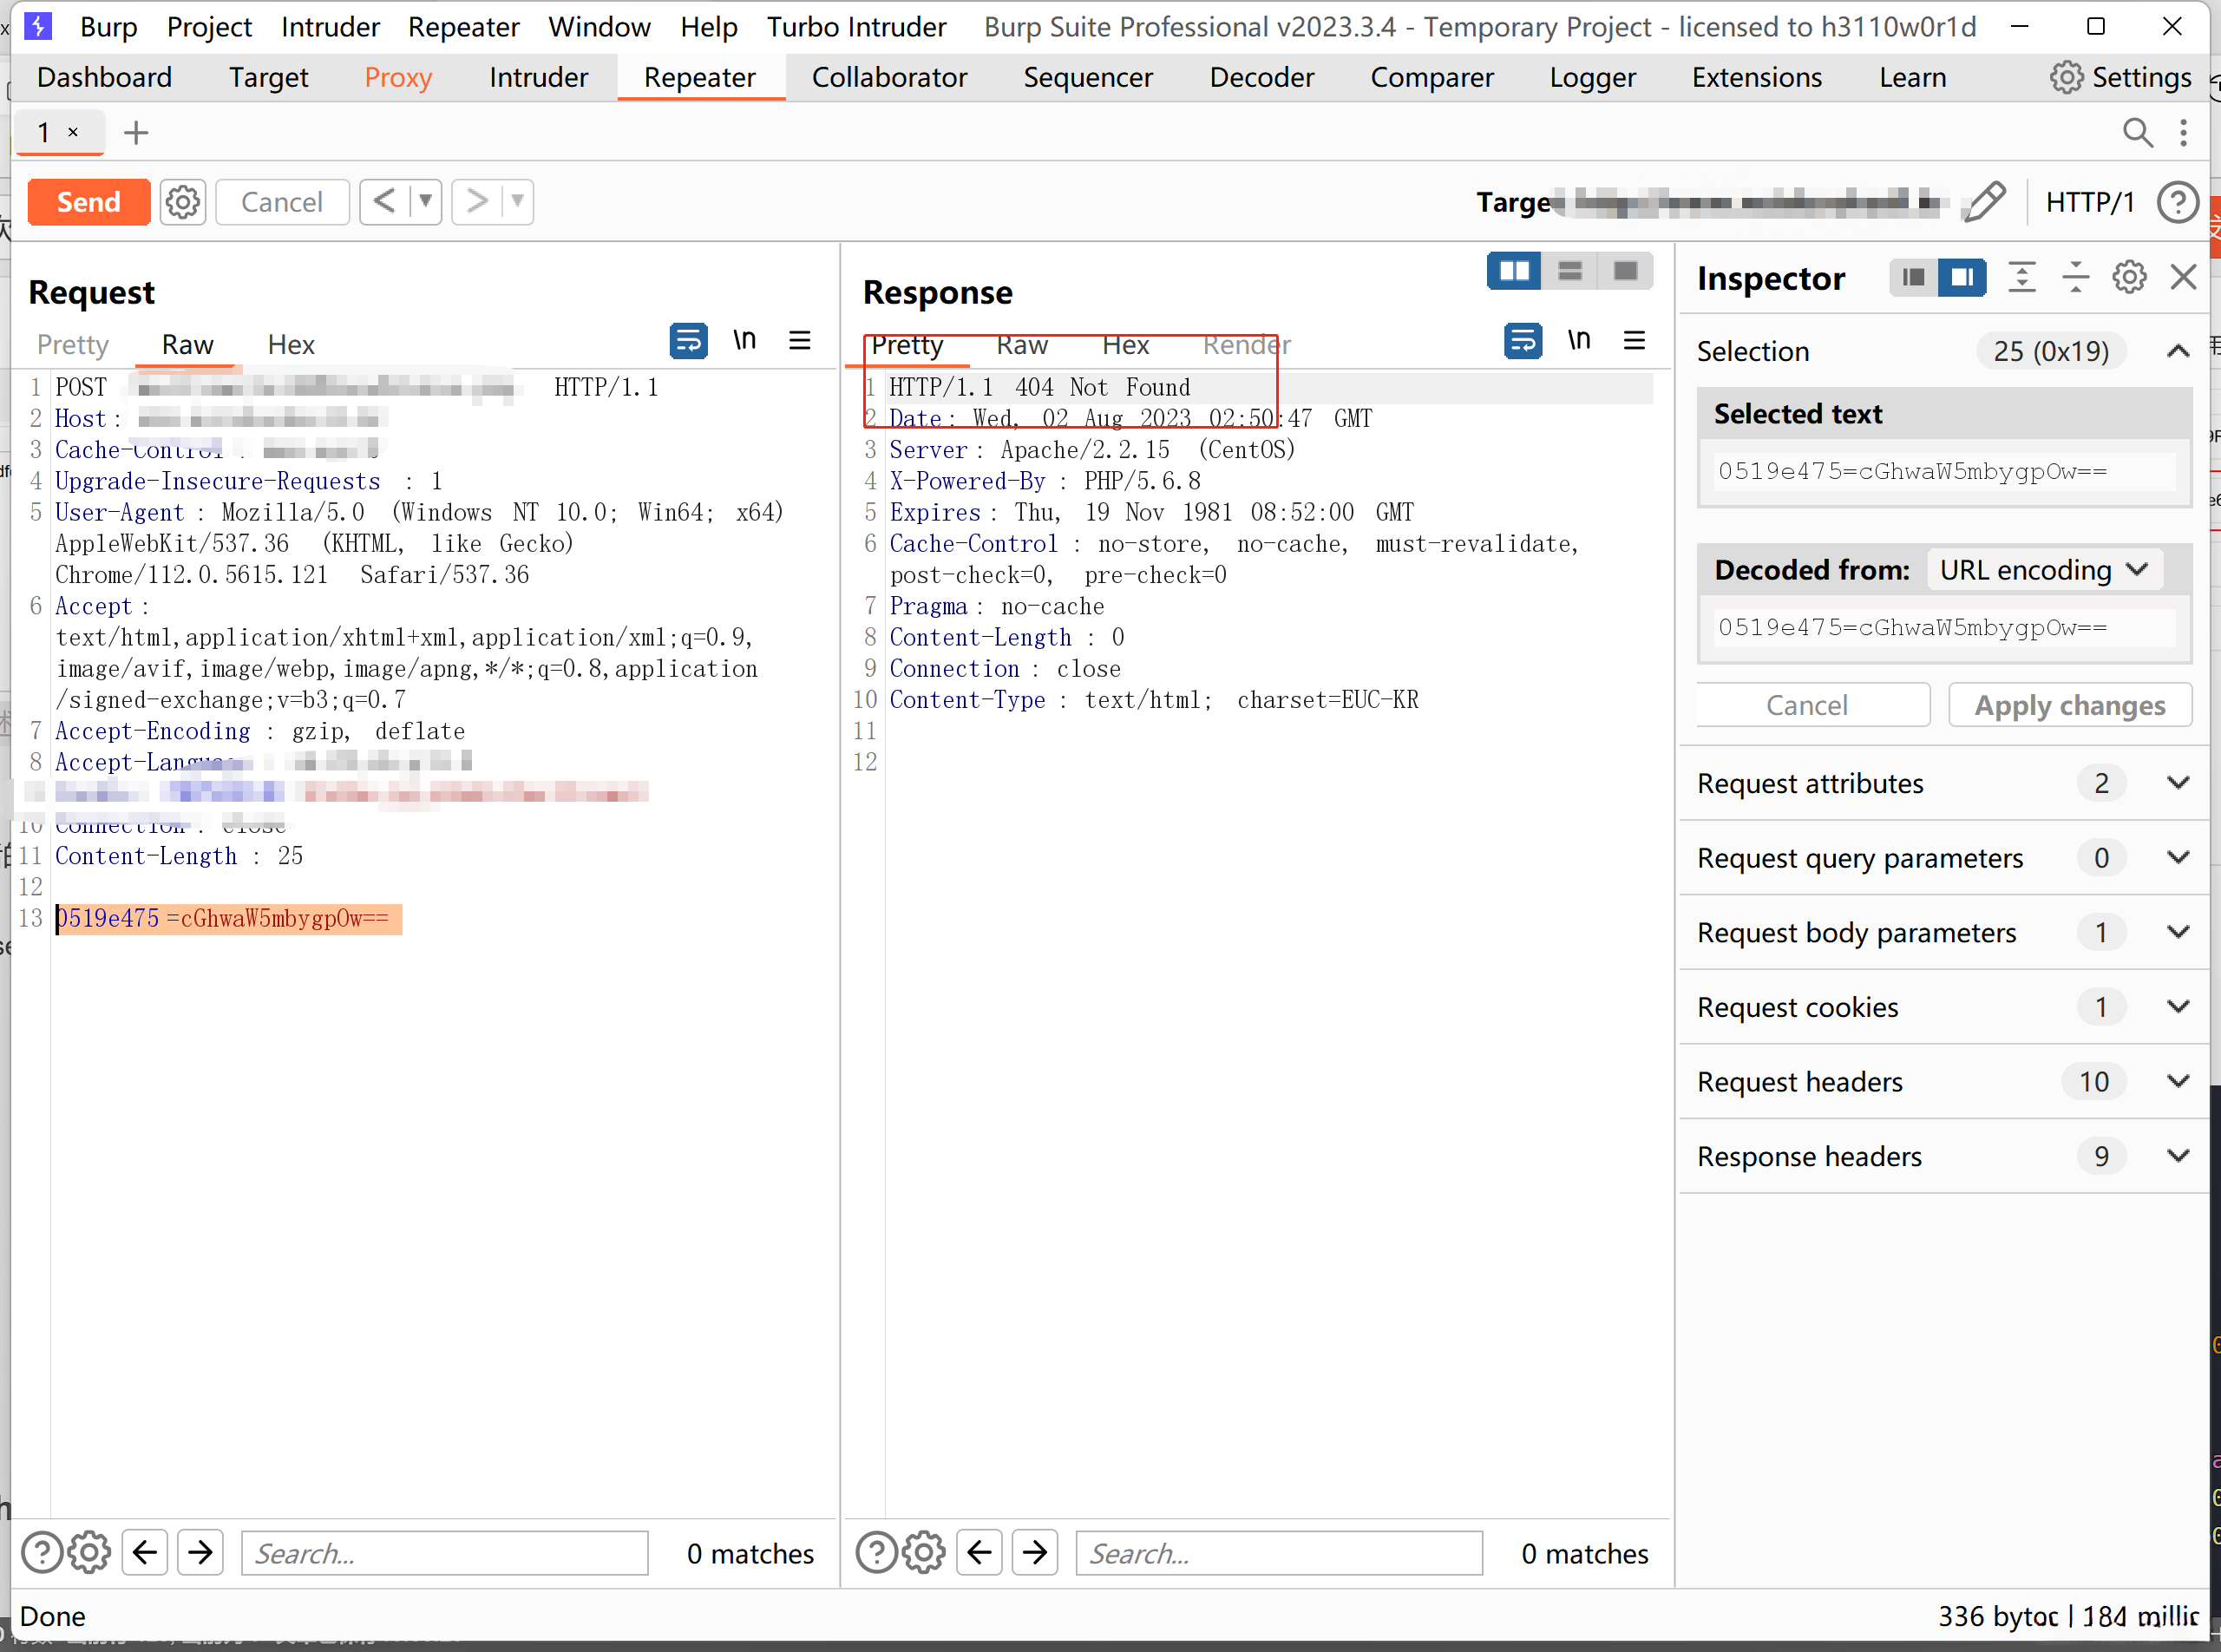Image resolution: width=2221 pixels, height=1652 pixels.
Task: Focus the Response search field
Action: [x=1278, y=1553]
